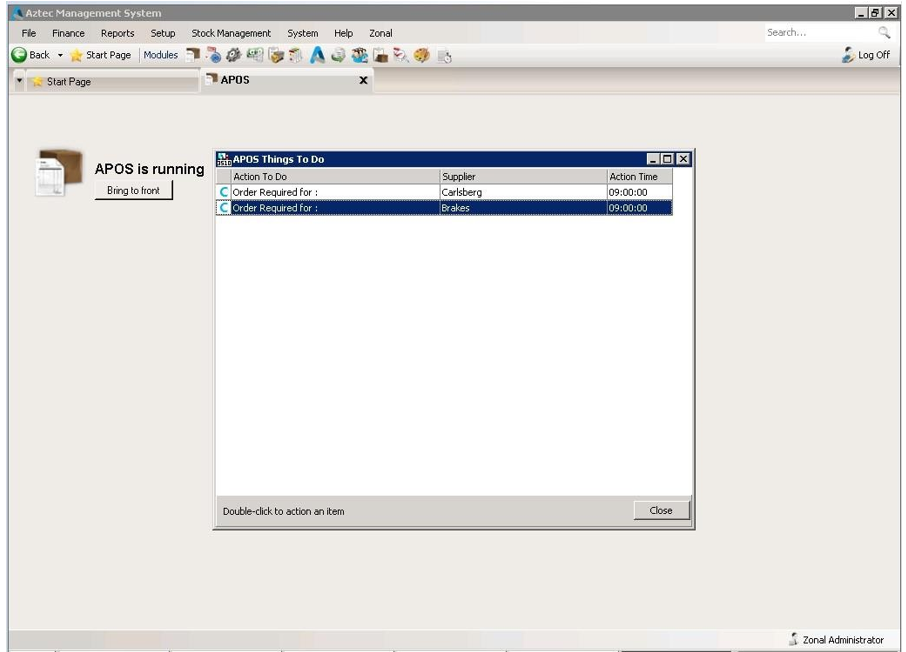The width and height of the screenshot is (906, 652).
Task: Click the green Back arrow icon
Action: pos(18,55)
